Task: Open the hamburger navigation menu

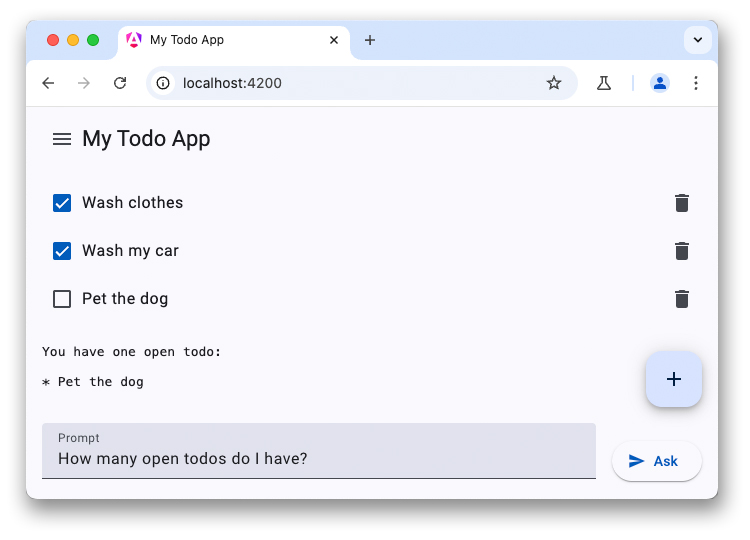Action: pyautogui.click(x=62, y=139)
